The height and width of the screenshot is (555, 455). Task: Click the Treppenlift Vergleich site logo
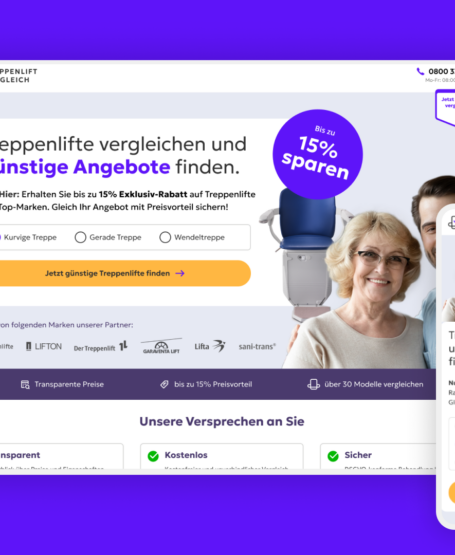tap(18, 76)
